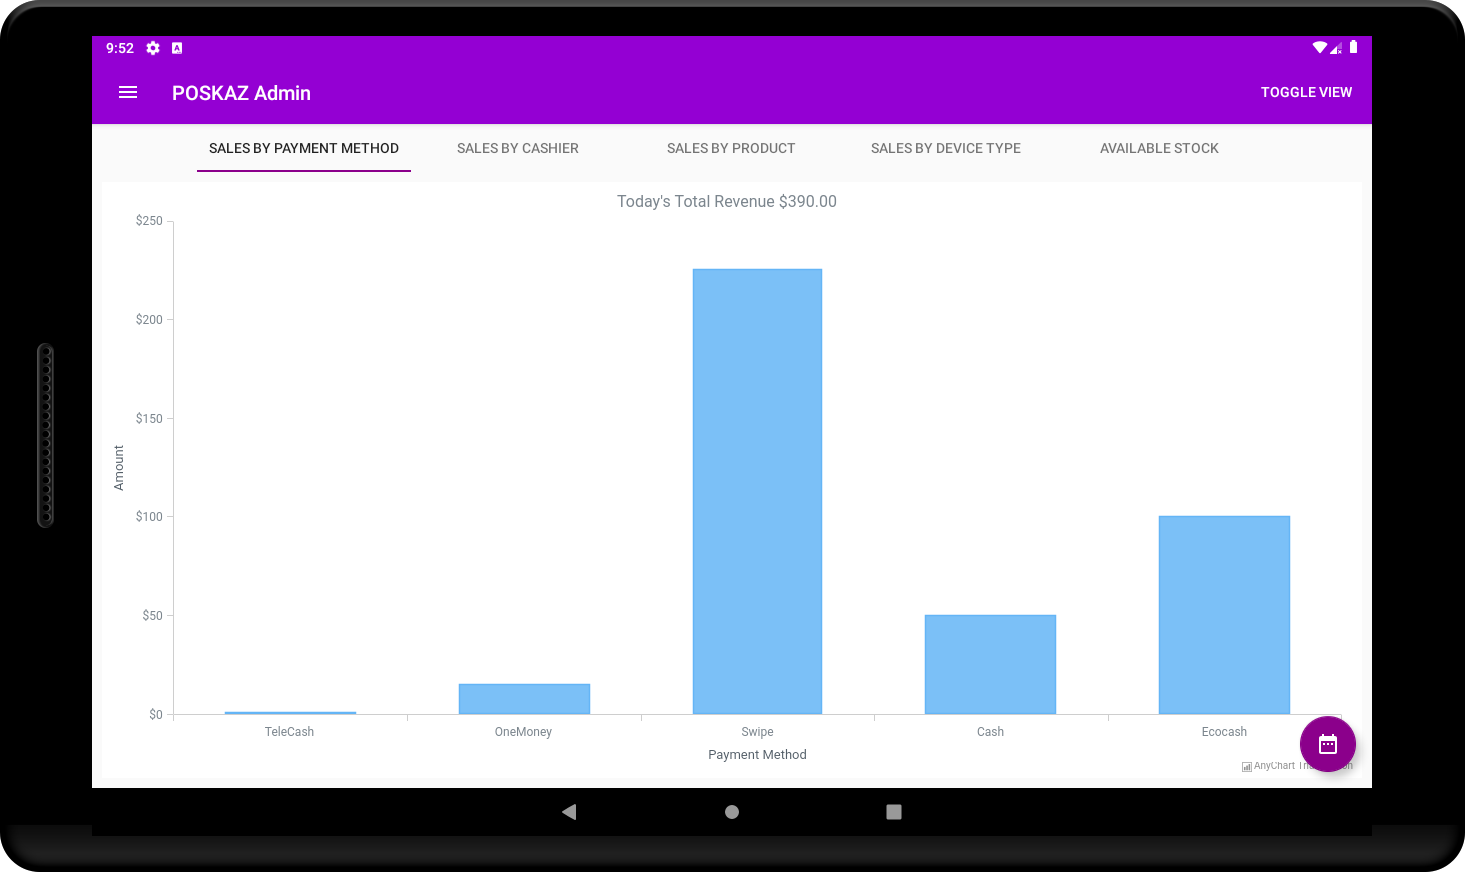This screenshot has height=872, width=1465.
Task: Tap the settings gear in status bar
Action: [153, 48]
